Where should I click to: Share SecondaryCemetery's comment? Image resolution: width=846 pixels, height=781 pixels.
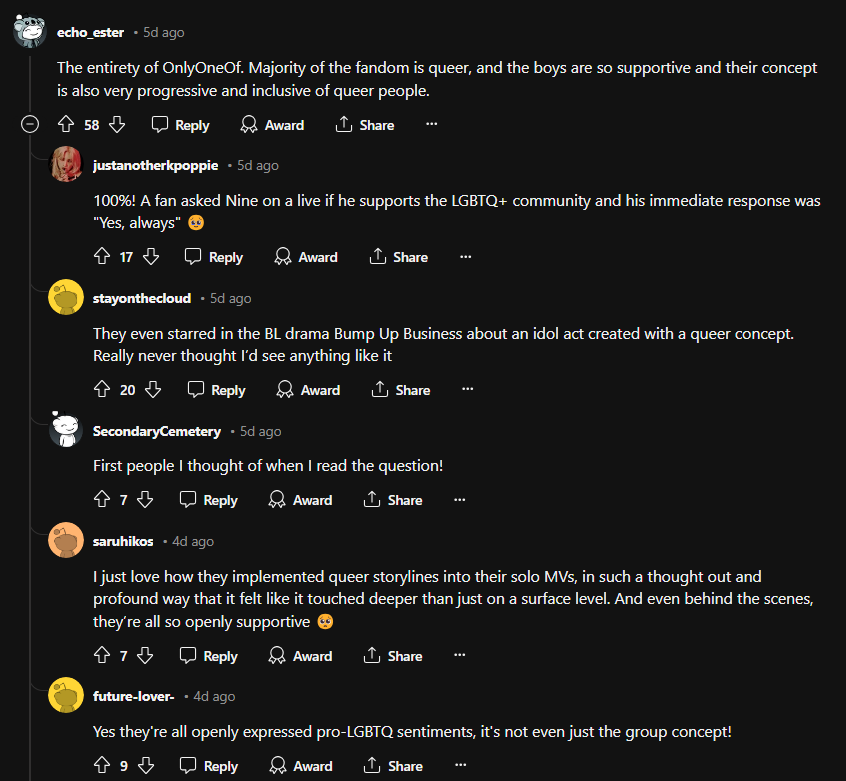coord(393,500)
